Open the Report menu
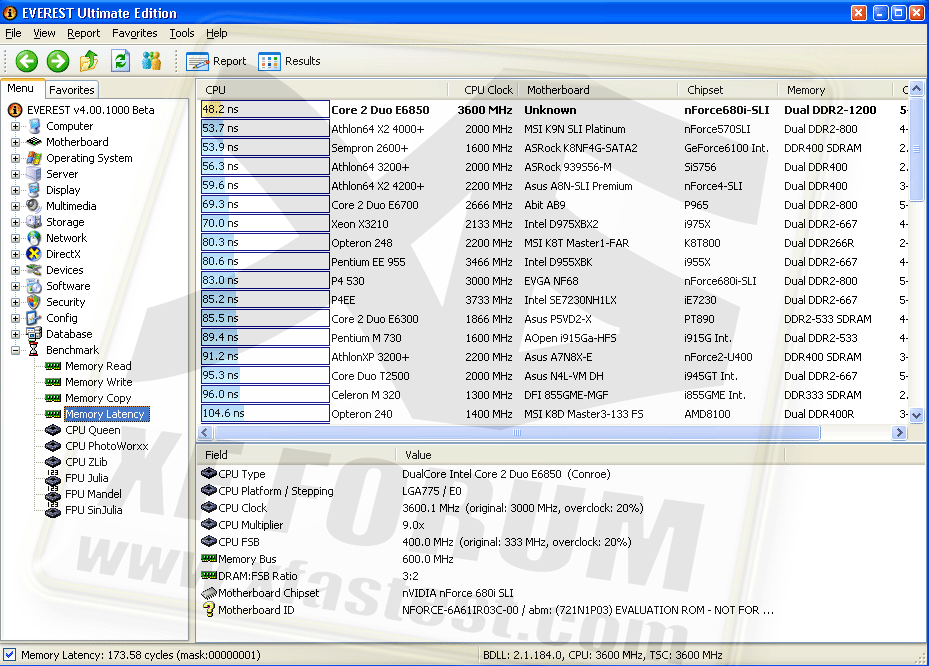Viewport: 929px width, 666px height. pyautogui.click(x=84, y=33)
